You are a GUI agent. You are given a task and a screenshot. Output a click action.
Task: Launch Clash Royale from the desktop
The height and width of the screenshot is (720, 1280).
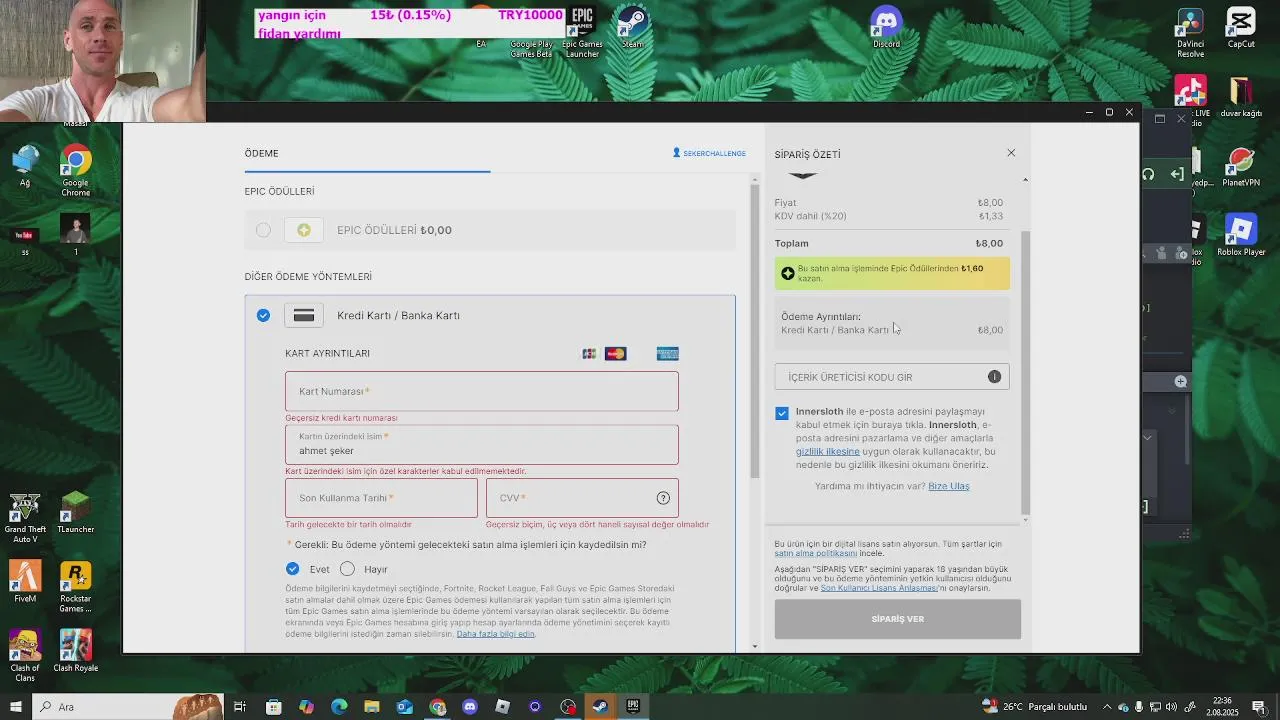point(75,650)
